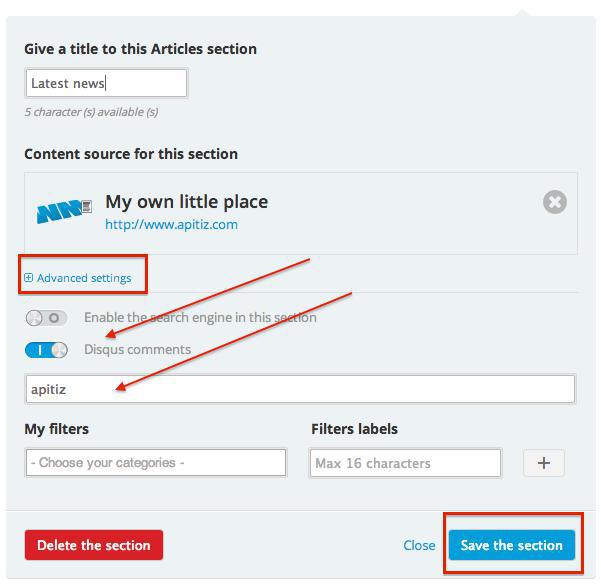Disable the Disqus comments toggle
The height and width of the screenshot is (588, 601).
click(x=46, y=350)
